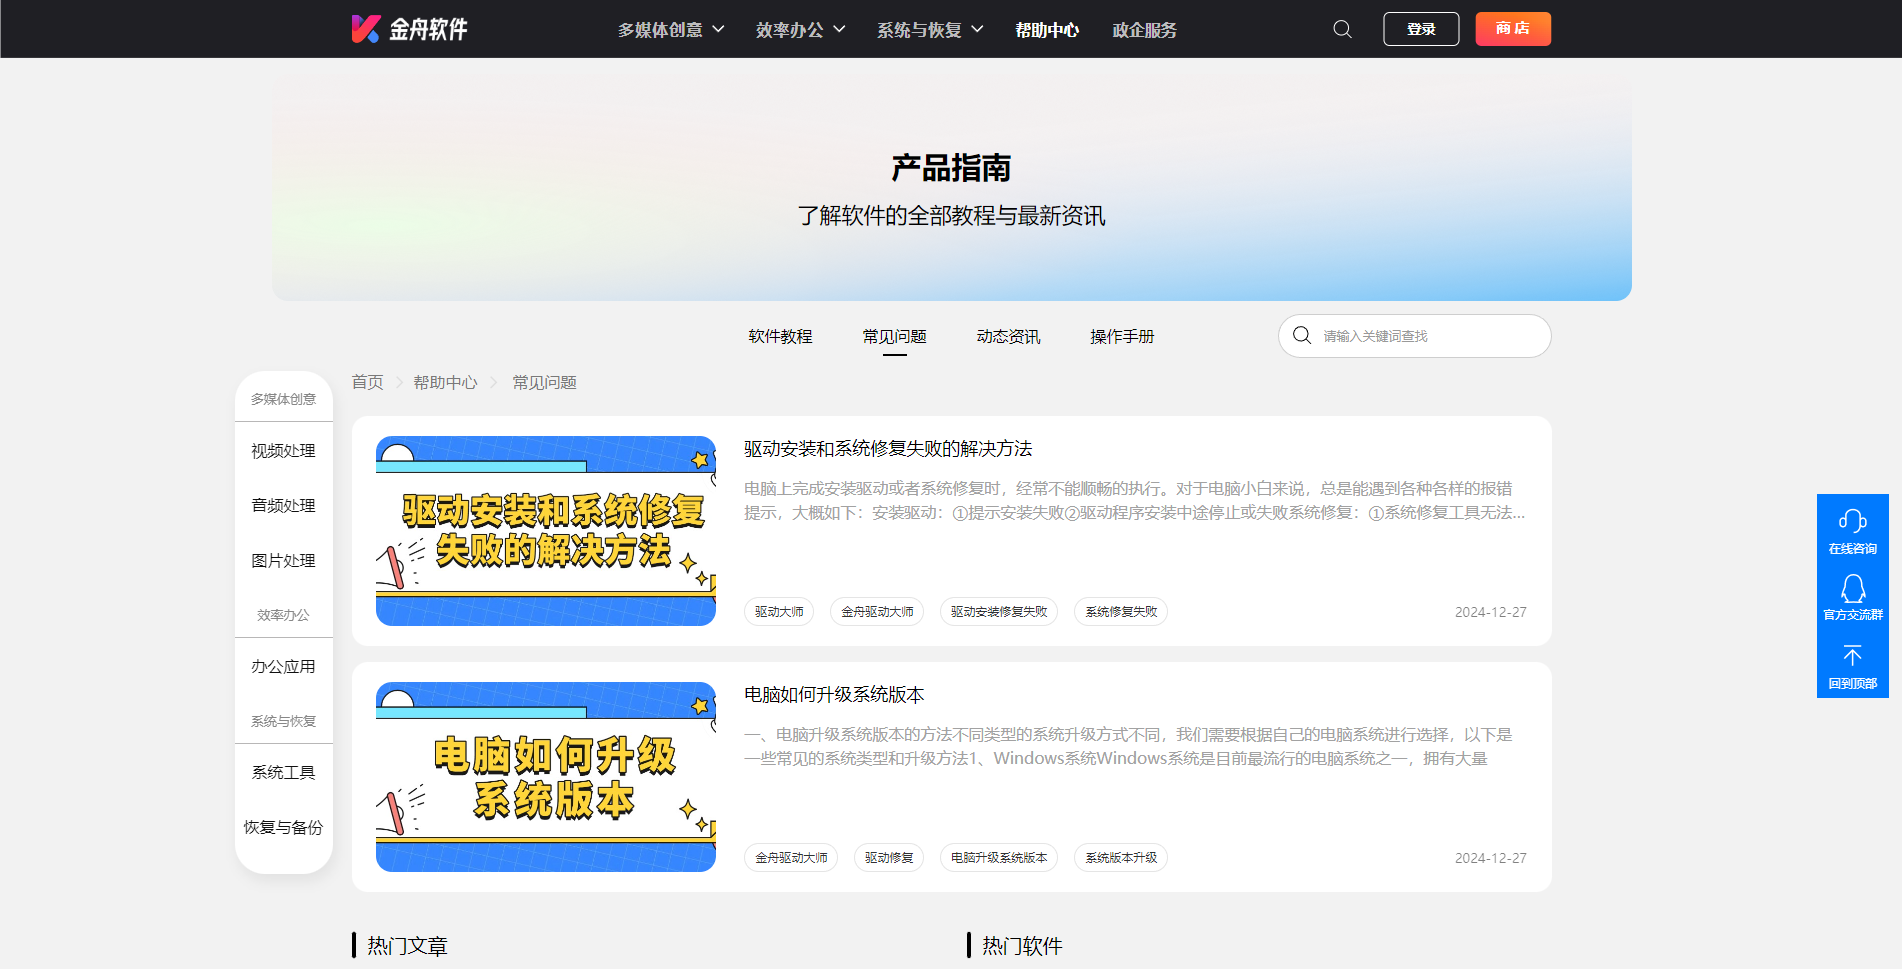Open the 政企服务 nav item
The width and height of the screenshot is (1902, 969).
(x=1144, y=30)
